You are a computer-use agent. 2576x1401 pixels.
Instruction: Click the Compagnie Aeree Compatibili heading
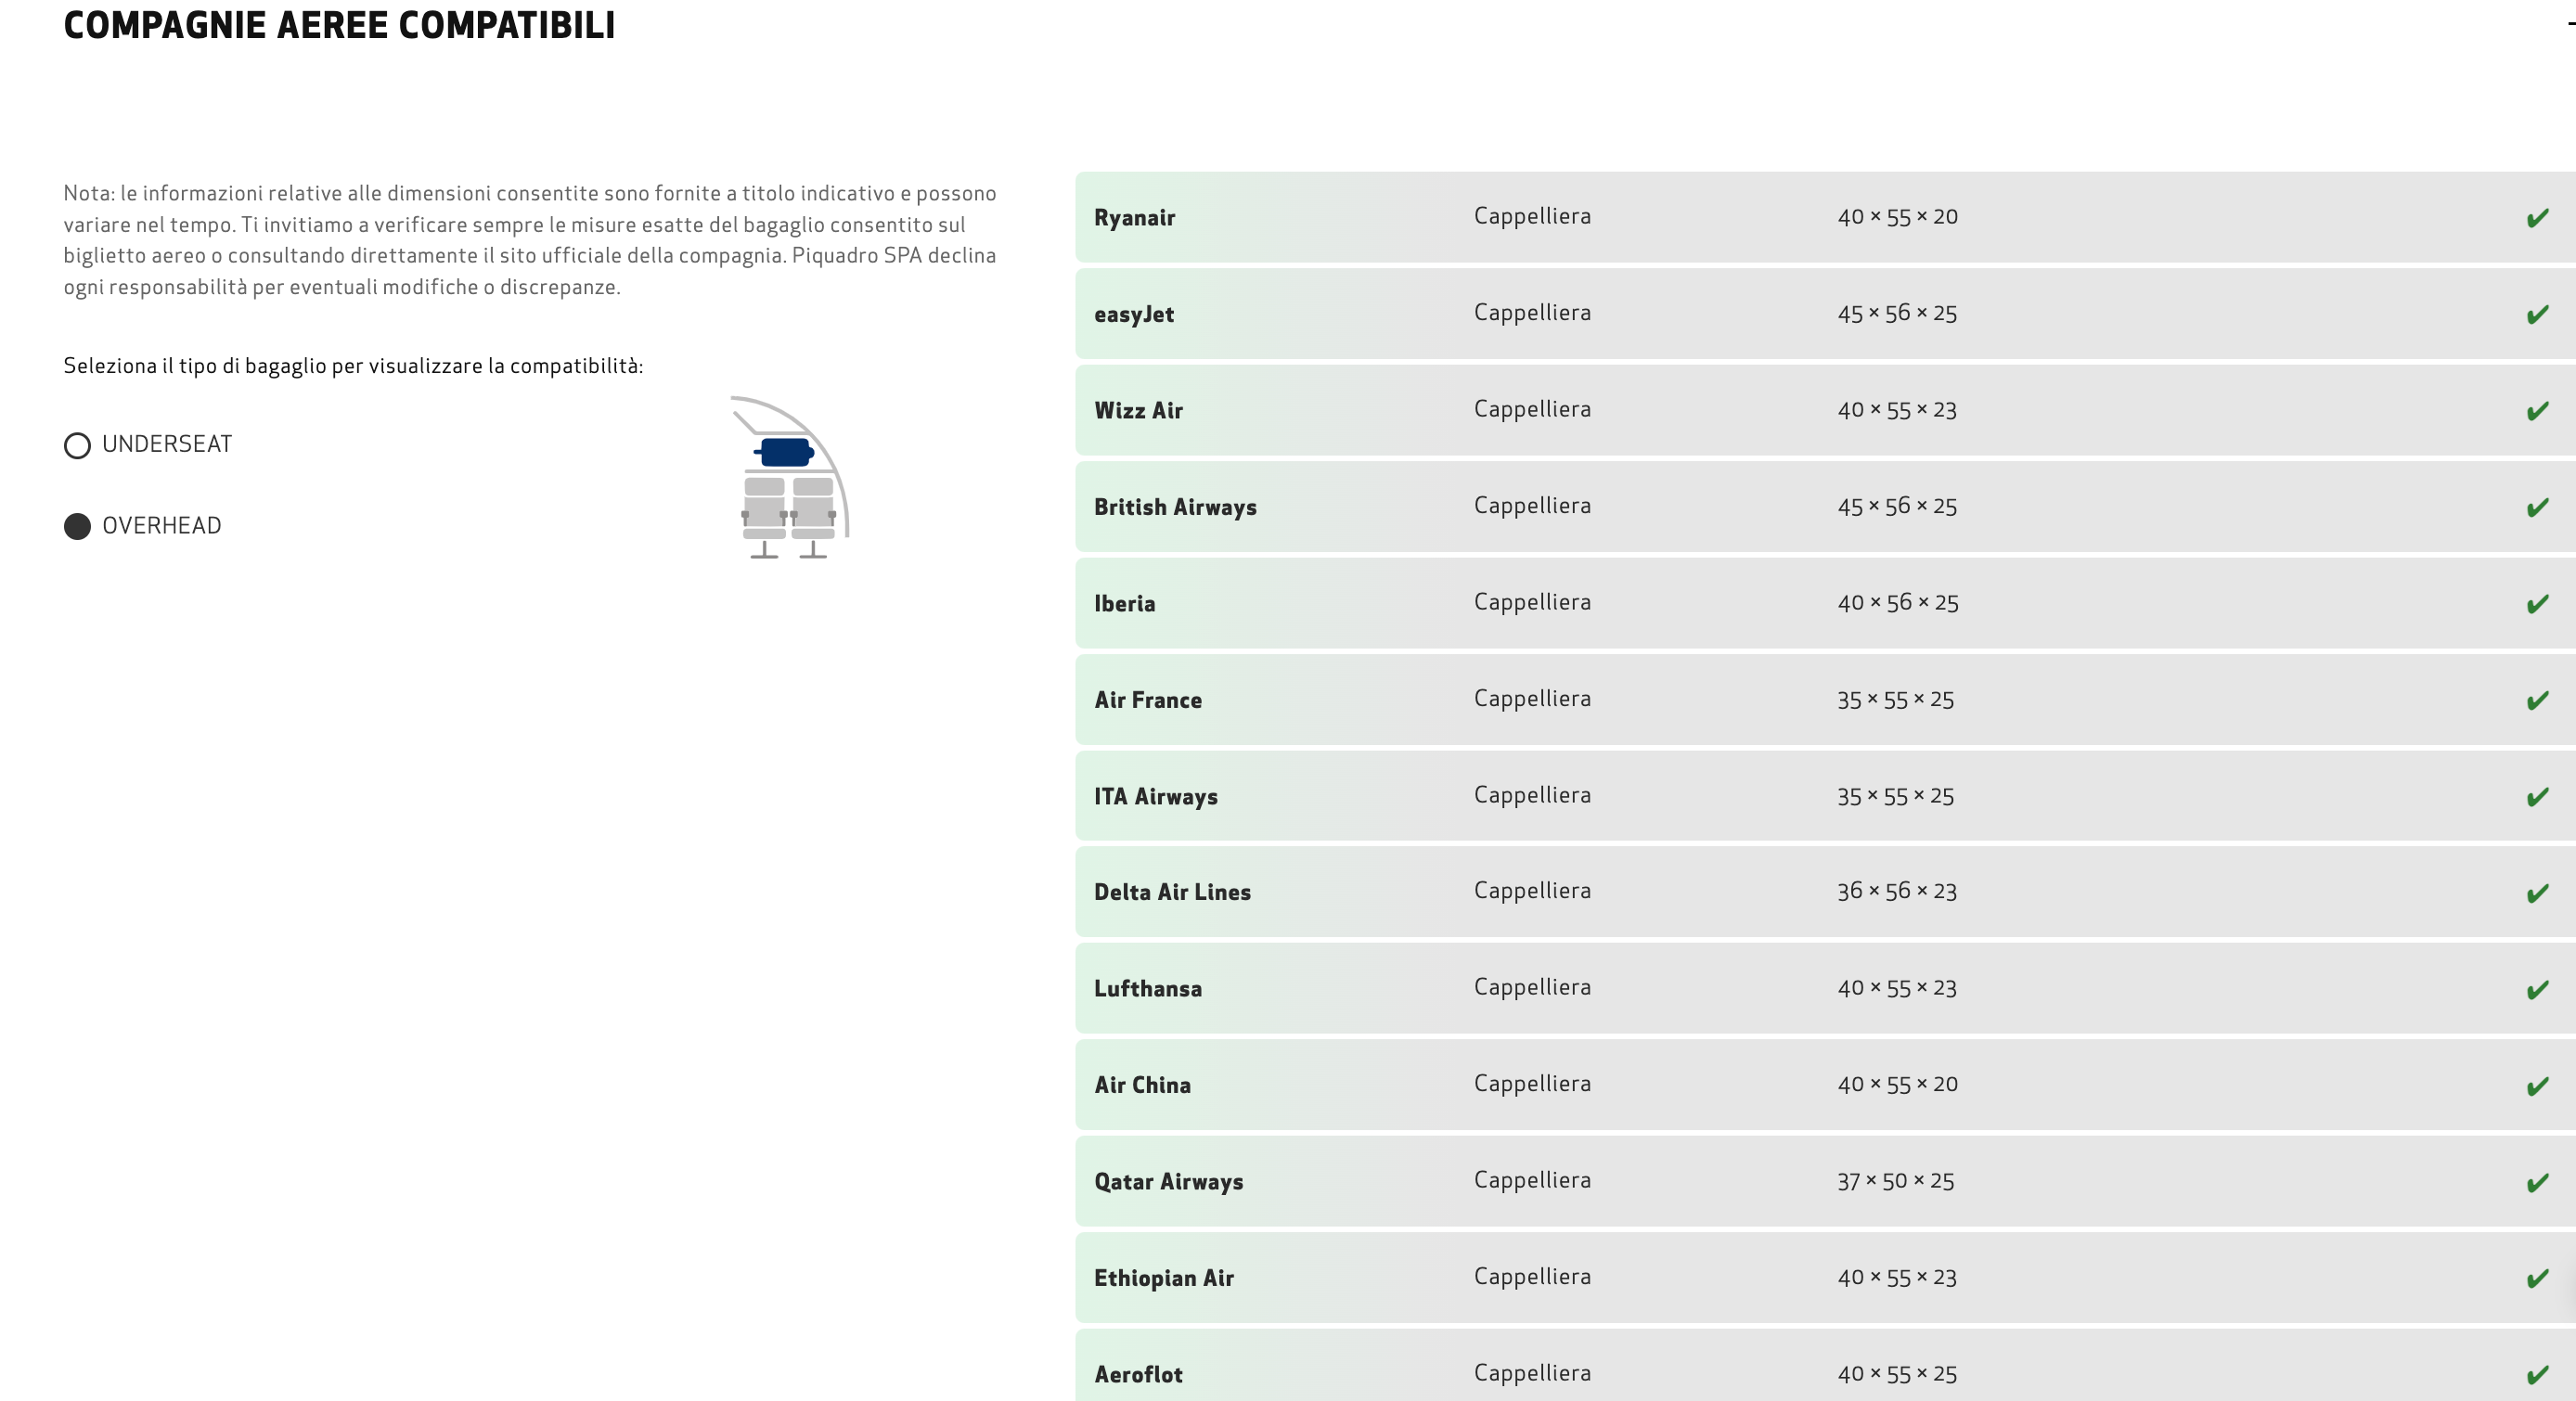point(339,25)
